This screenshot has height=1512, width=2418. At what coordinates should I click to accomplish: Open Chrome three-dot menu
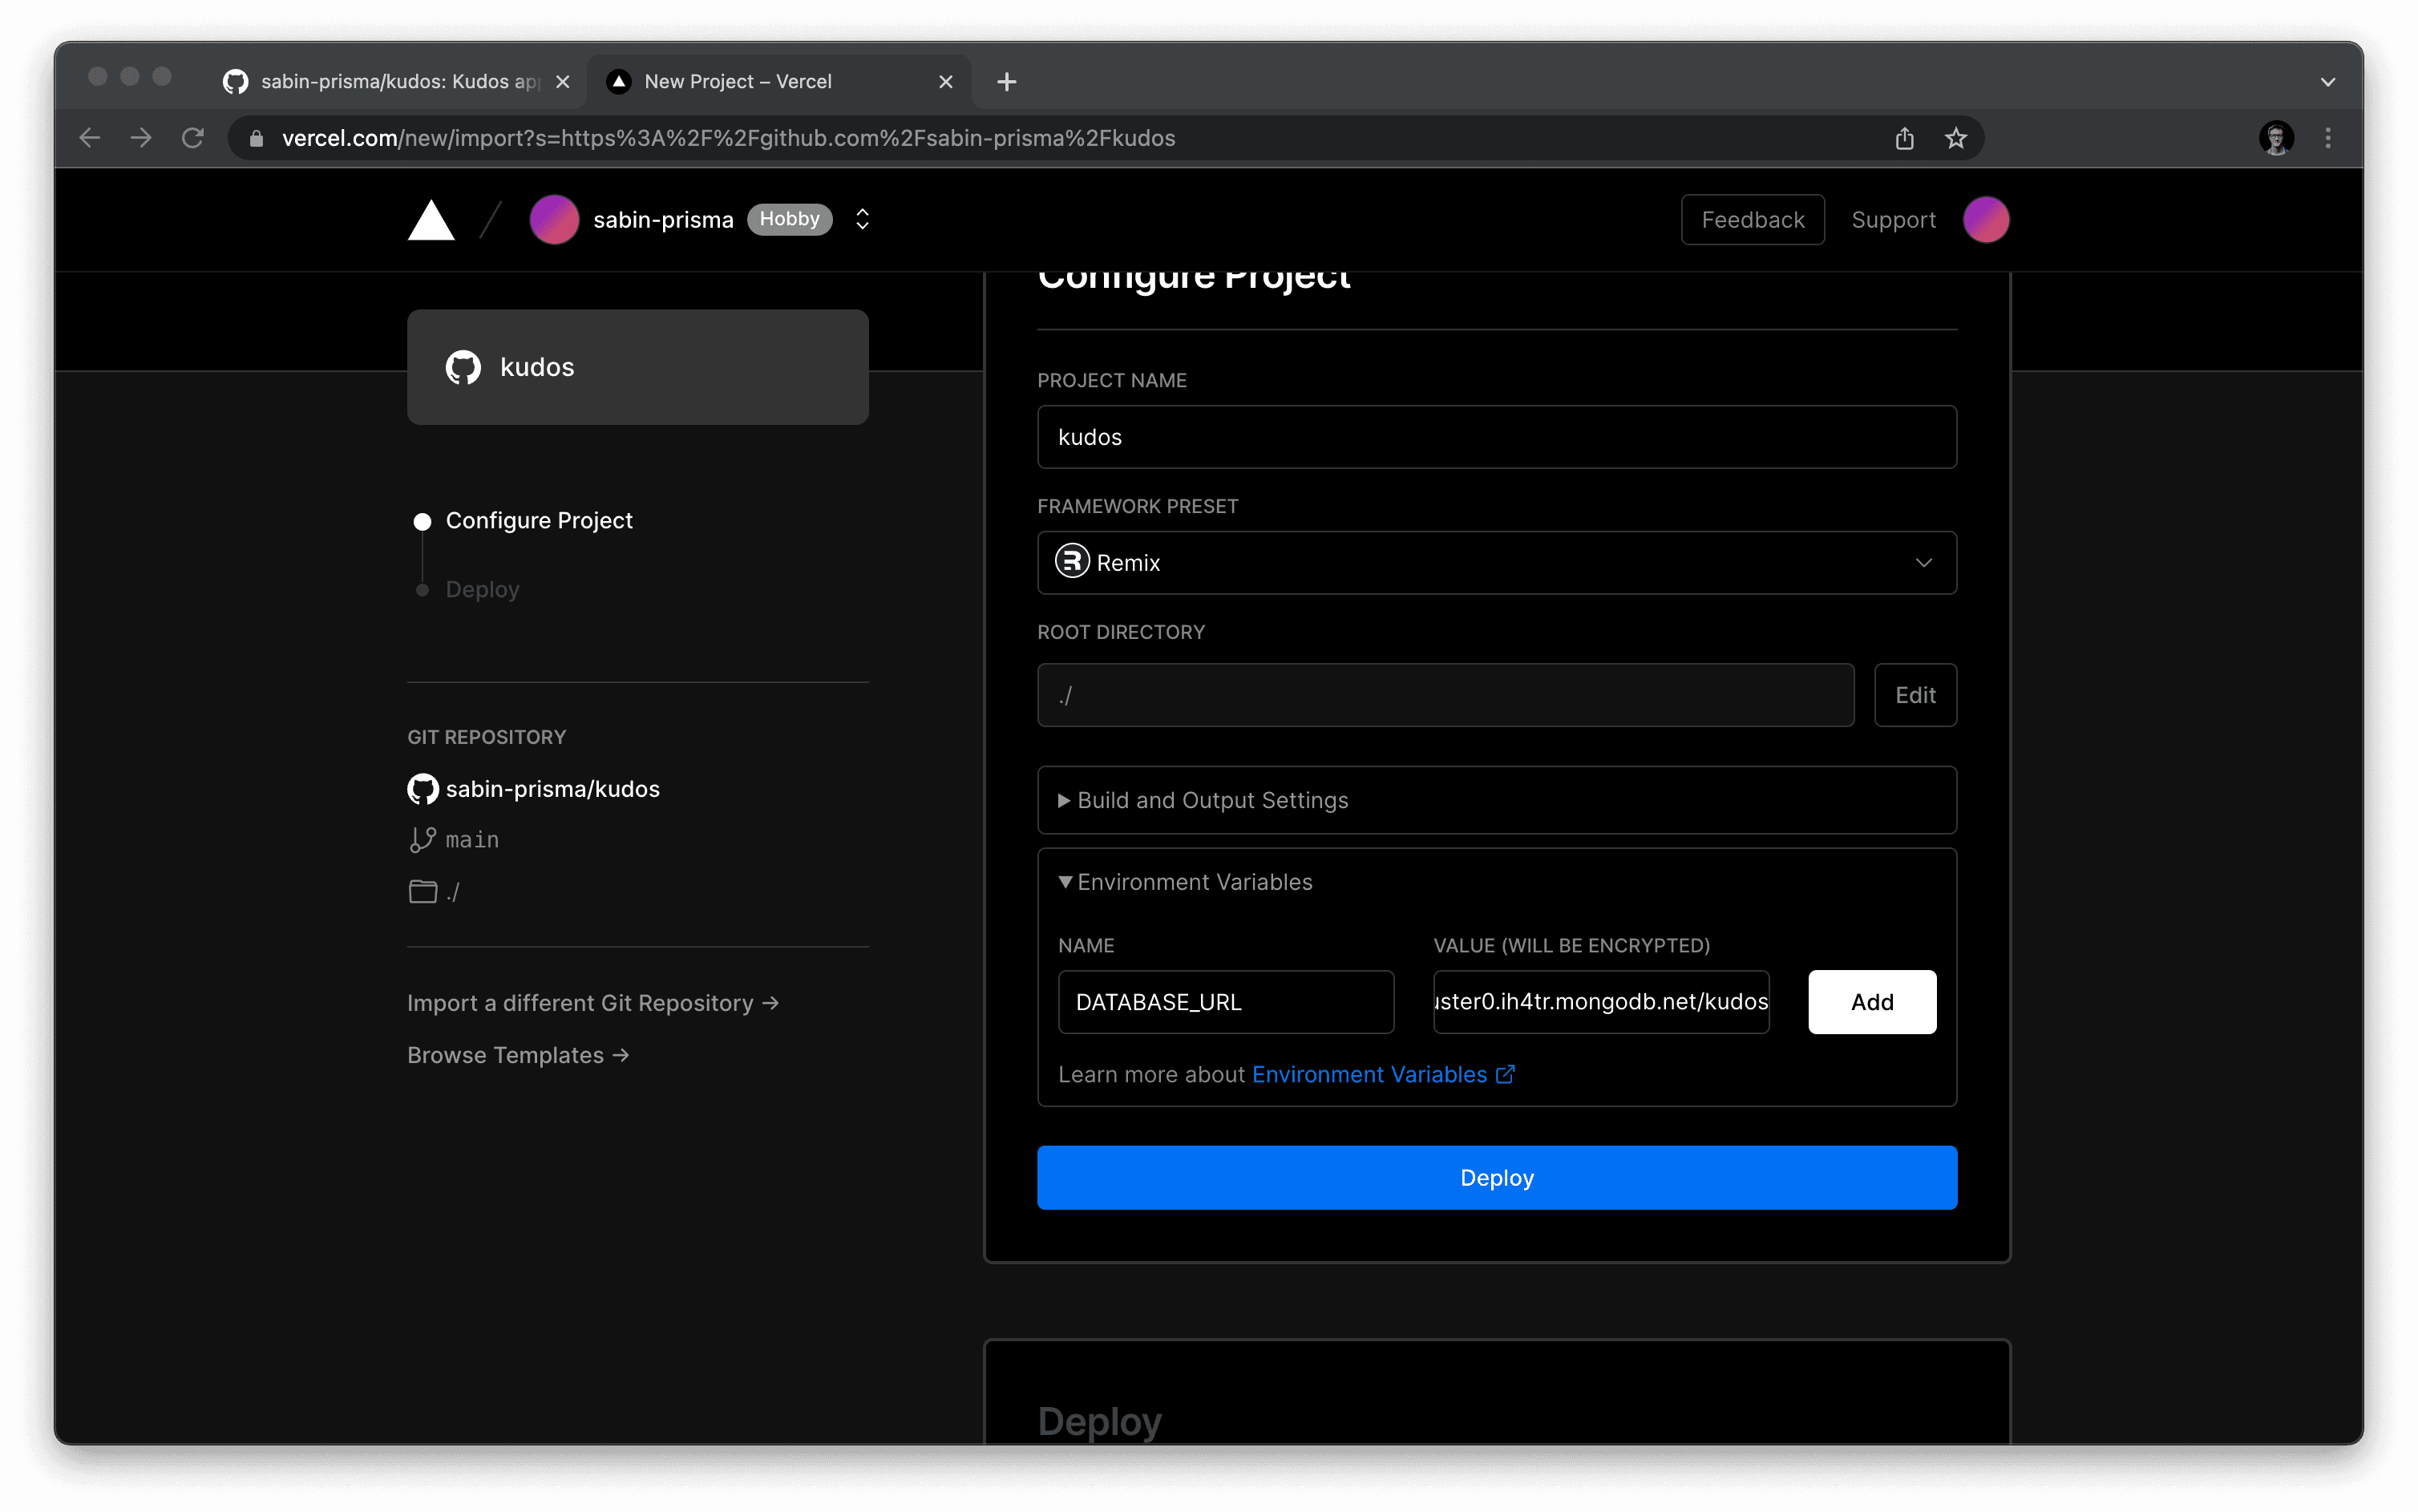pyautogui.click(x=2327, y=138)
